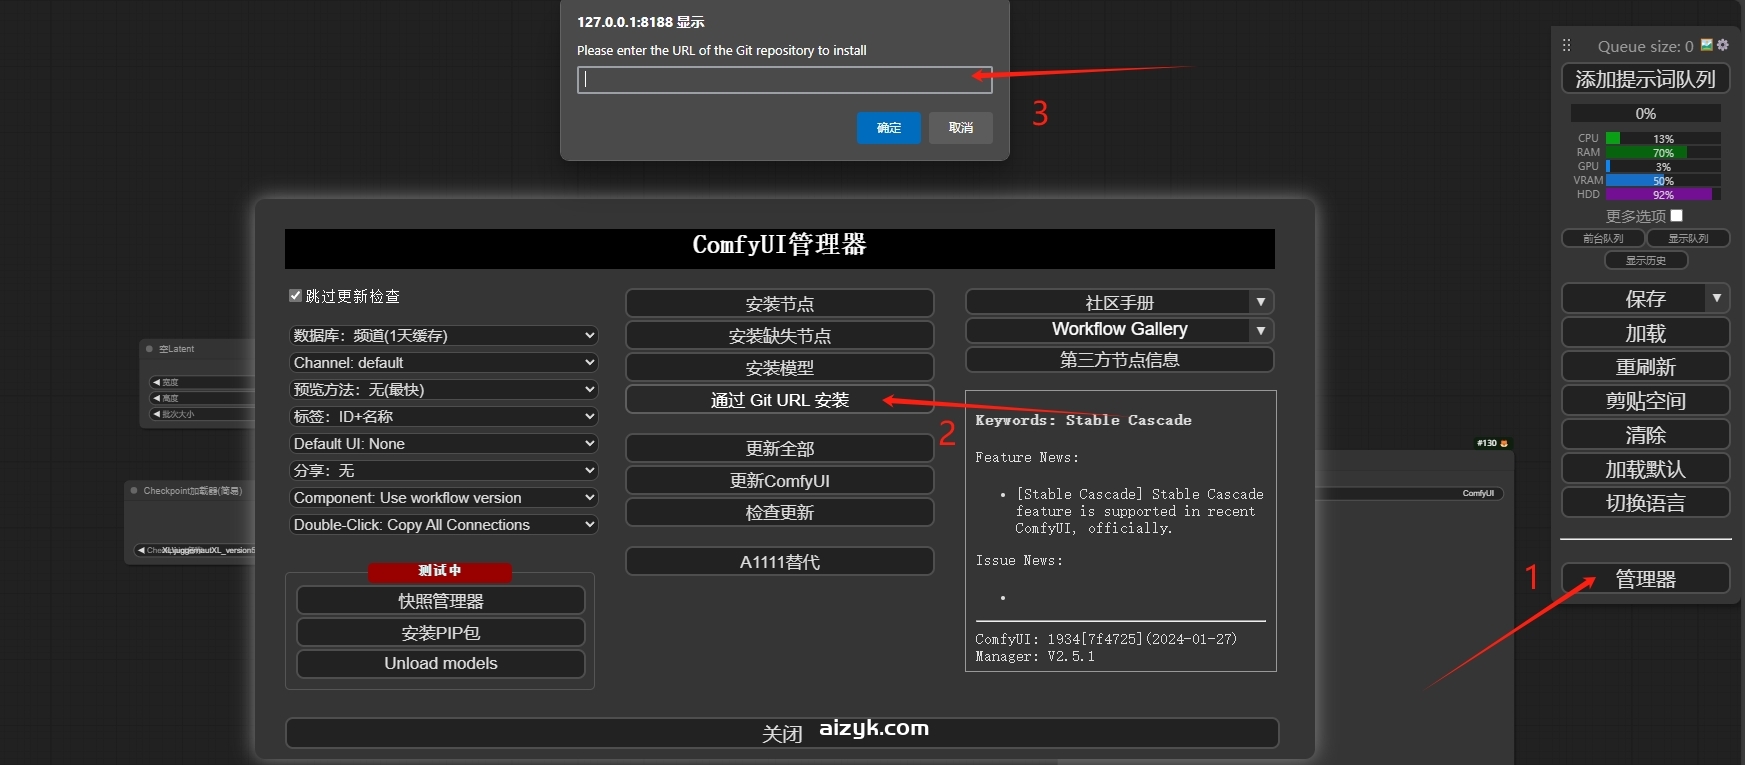Open 剪贴空间
Viewport: 1745px width, 765px height.
(1646, 400)
